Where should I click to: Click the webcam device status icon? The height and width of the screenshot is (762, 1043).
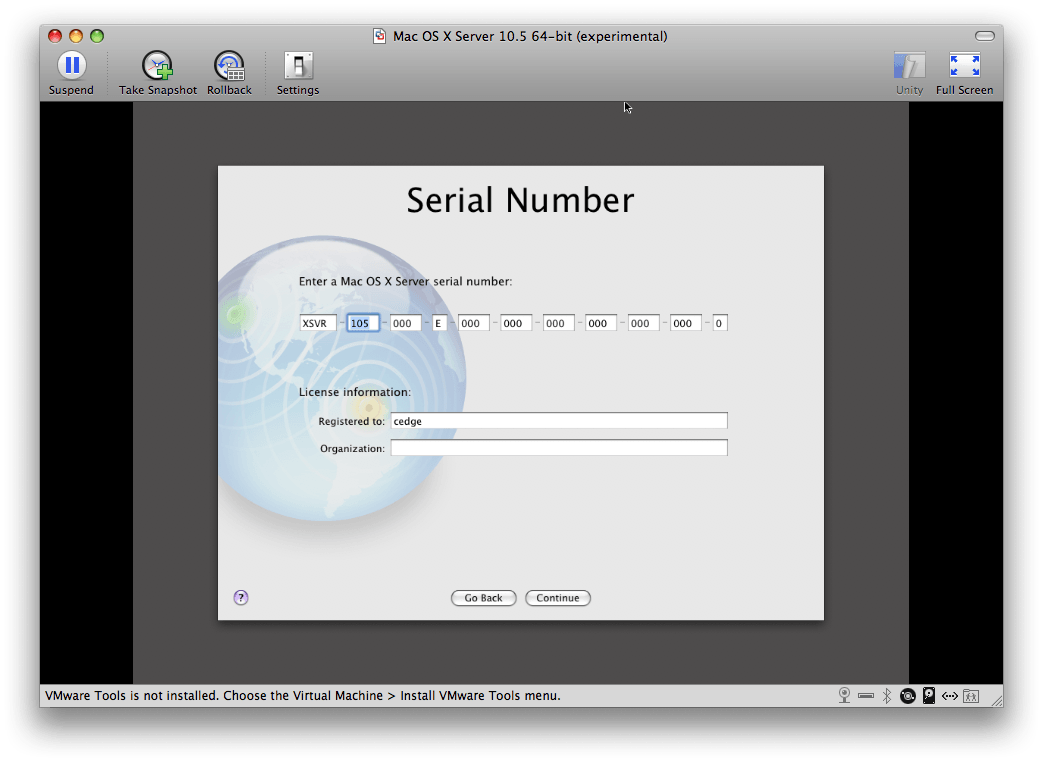(x=844, y=696)
